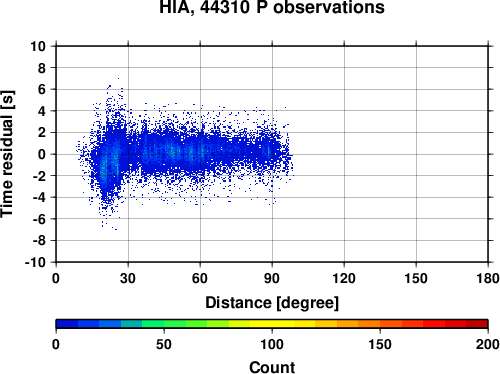This screenshot has height=374, width=500.
Task: Click the dark blue end of colorbar
Action: click(67, 324)
